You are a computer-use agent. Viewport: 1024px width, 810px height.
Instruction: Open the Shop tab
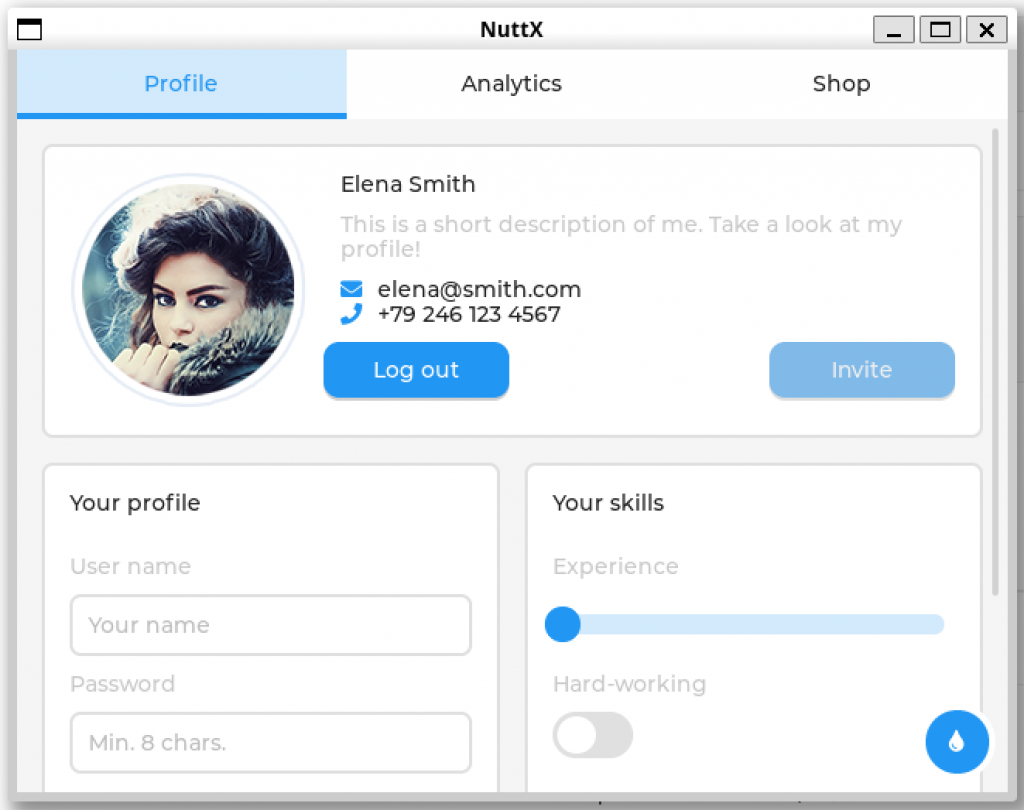click(x=841, y=84)
